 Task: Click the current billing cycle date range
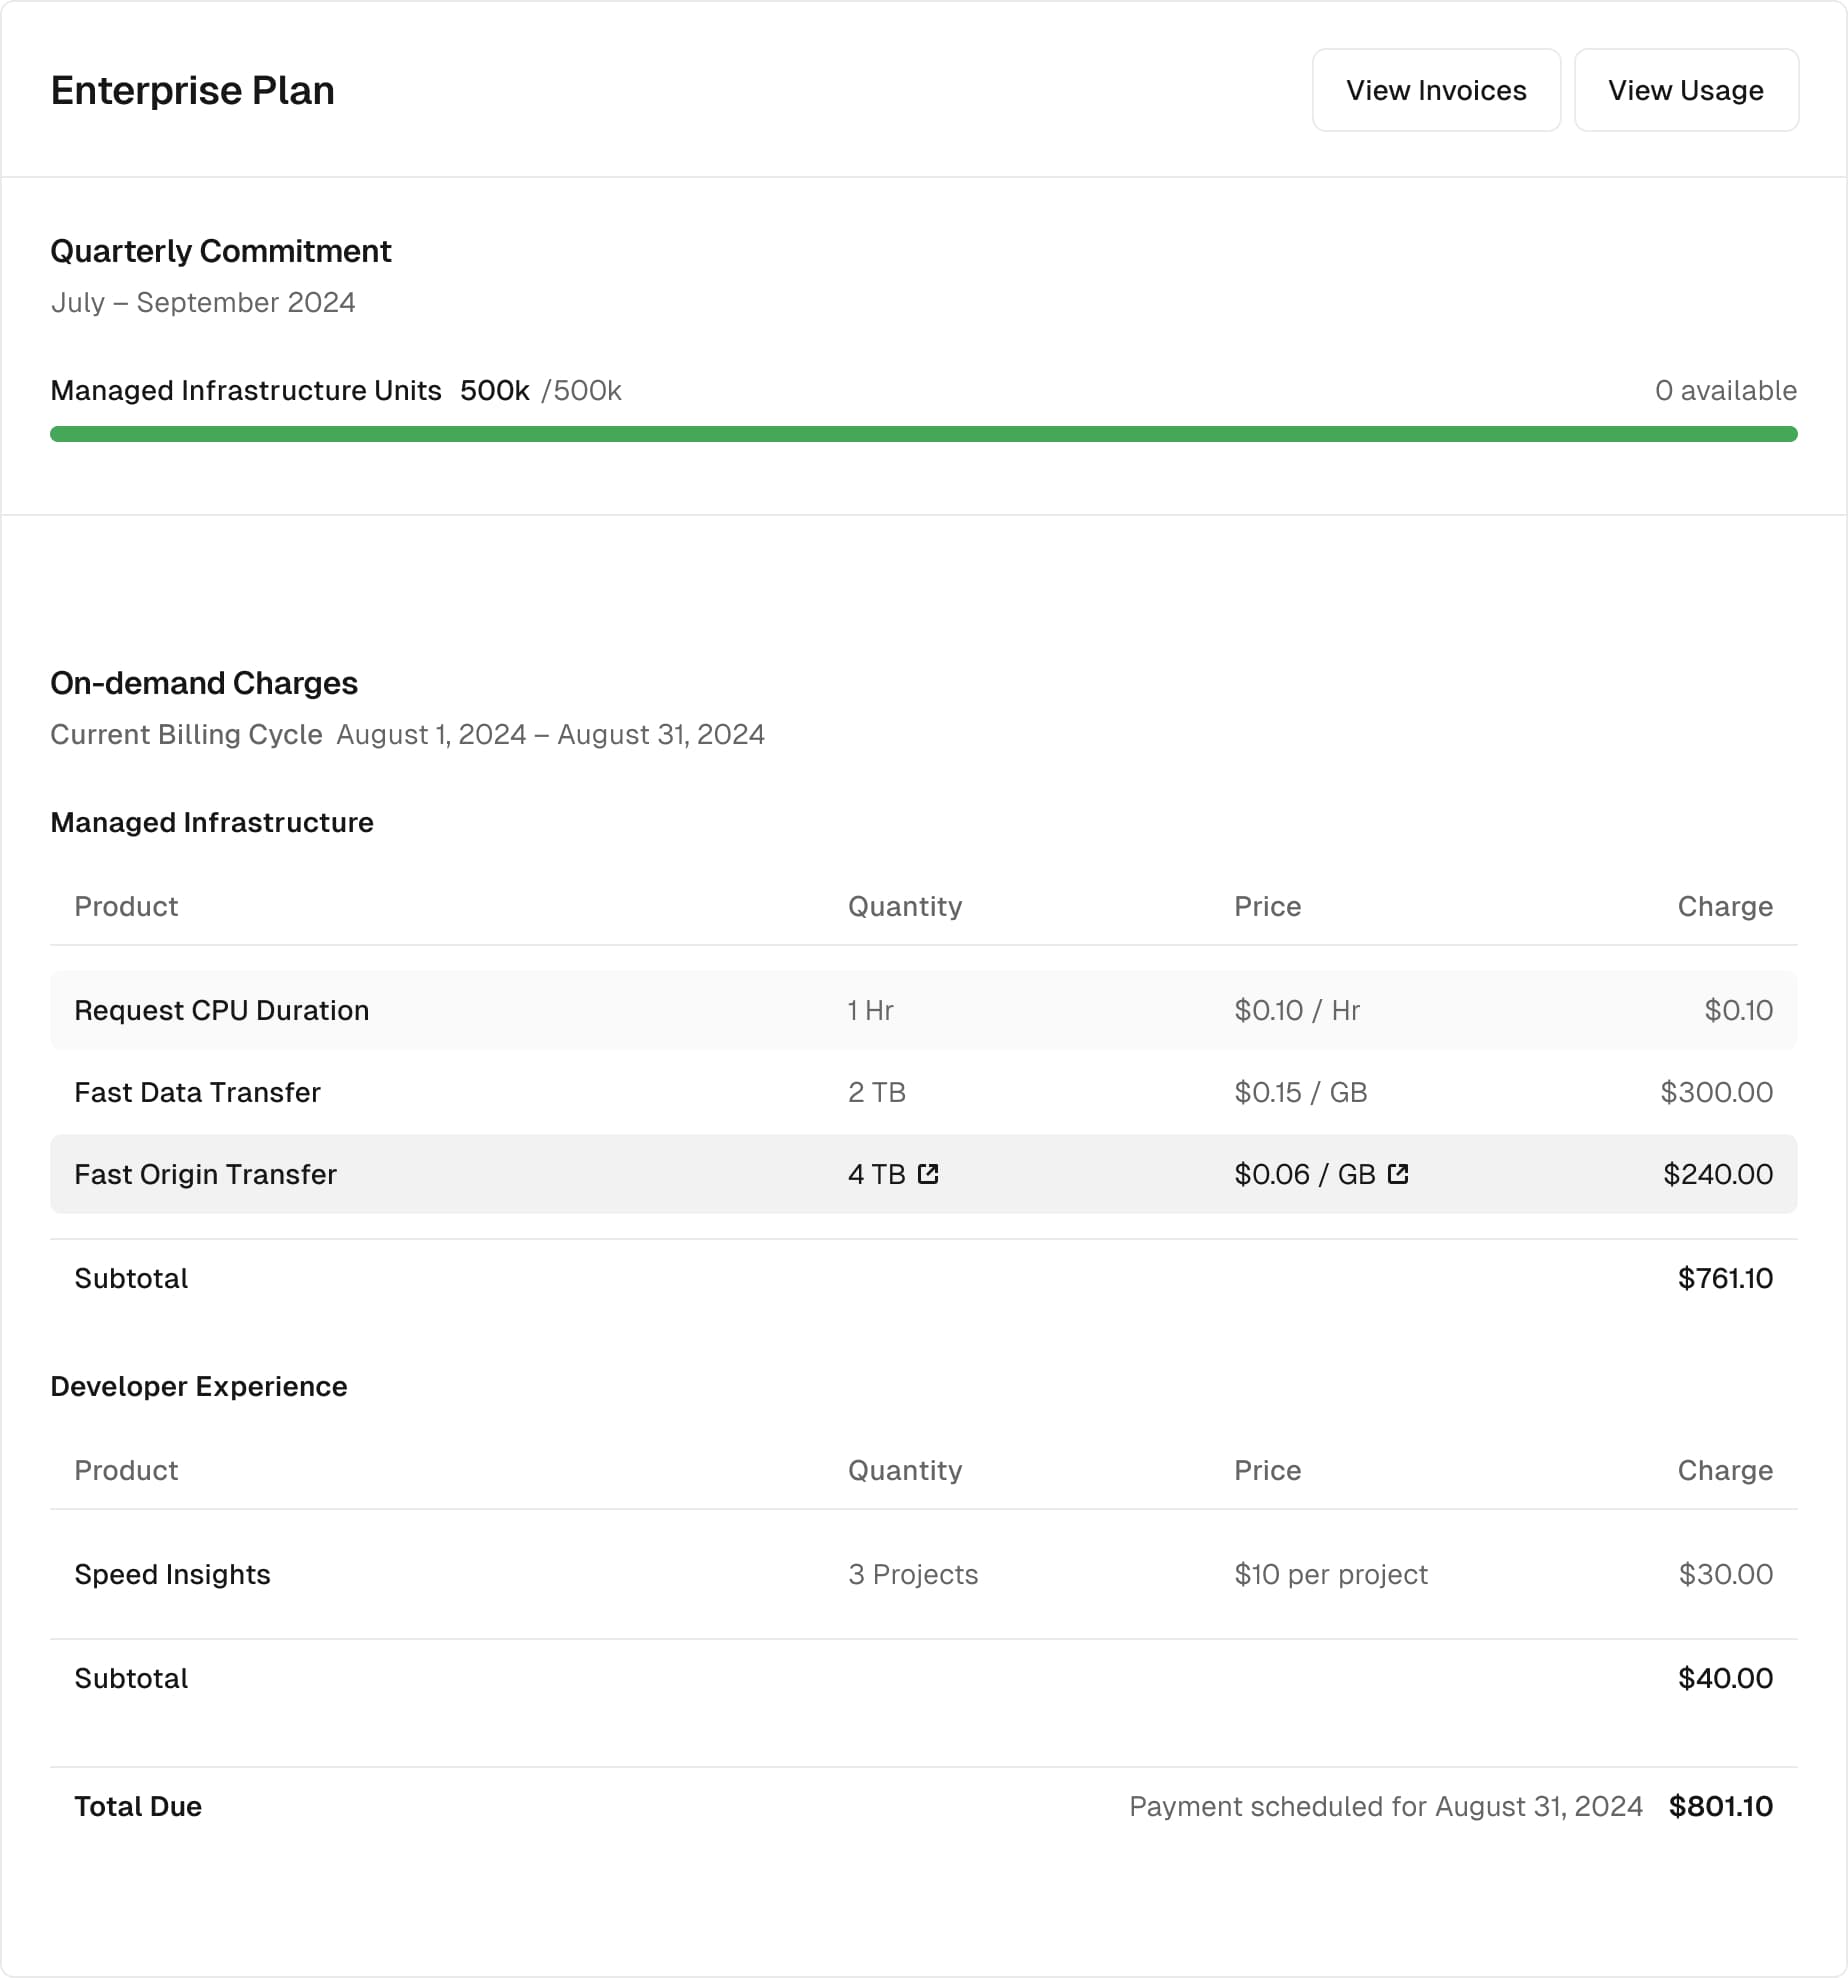tap(551, 734)
